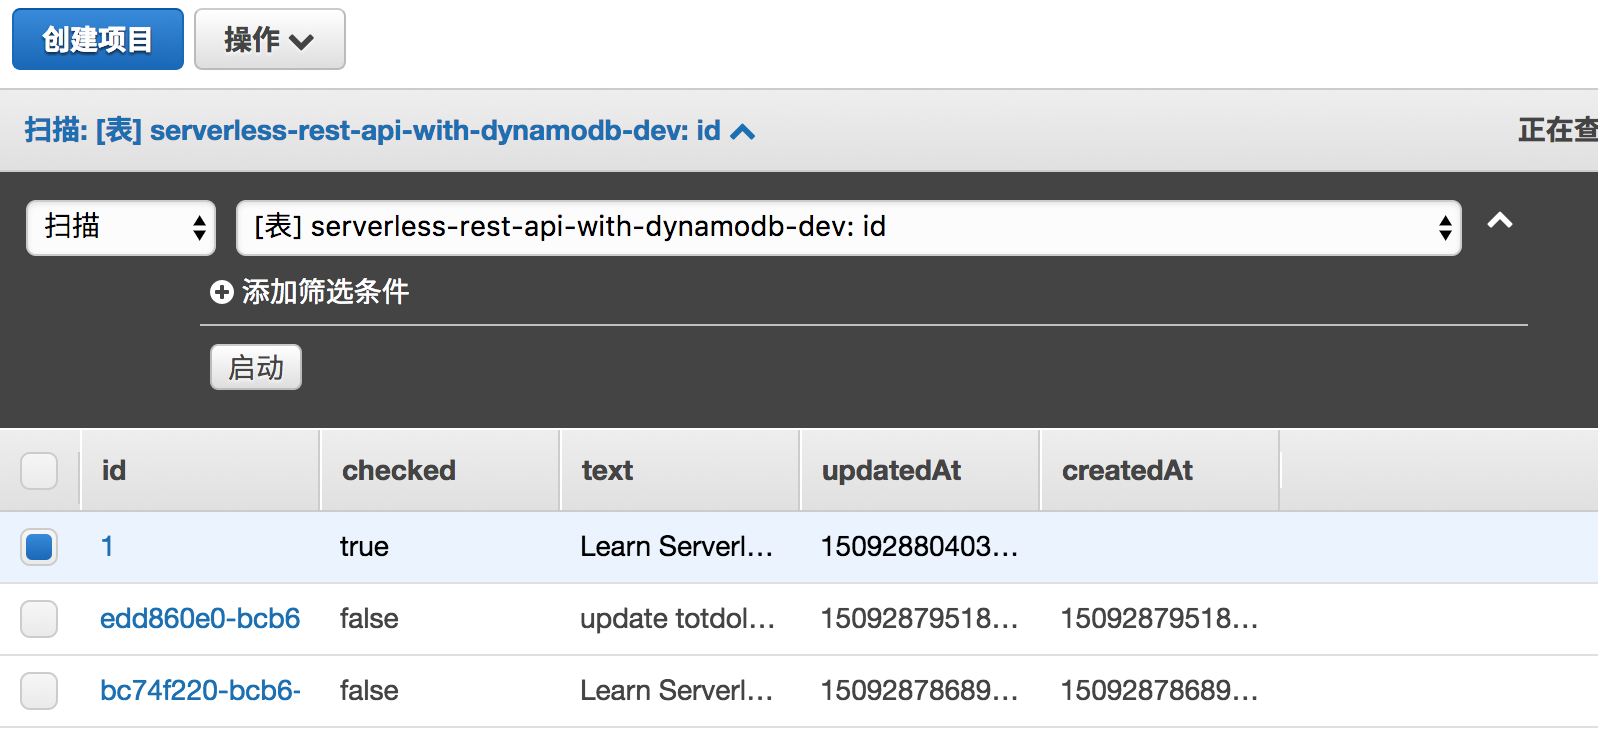1598x754 pixels.
Task: Click the 'false' value in the edd860e0-bcb6 row
Action: coord(369,619)
